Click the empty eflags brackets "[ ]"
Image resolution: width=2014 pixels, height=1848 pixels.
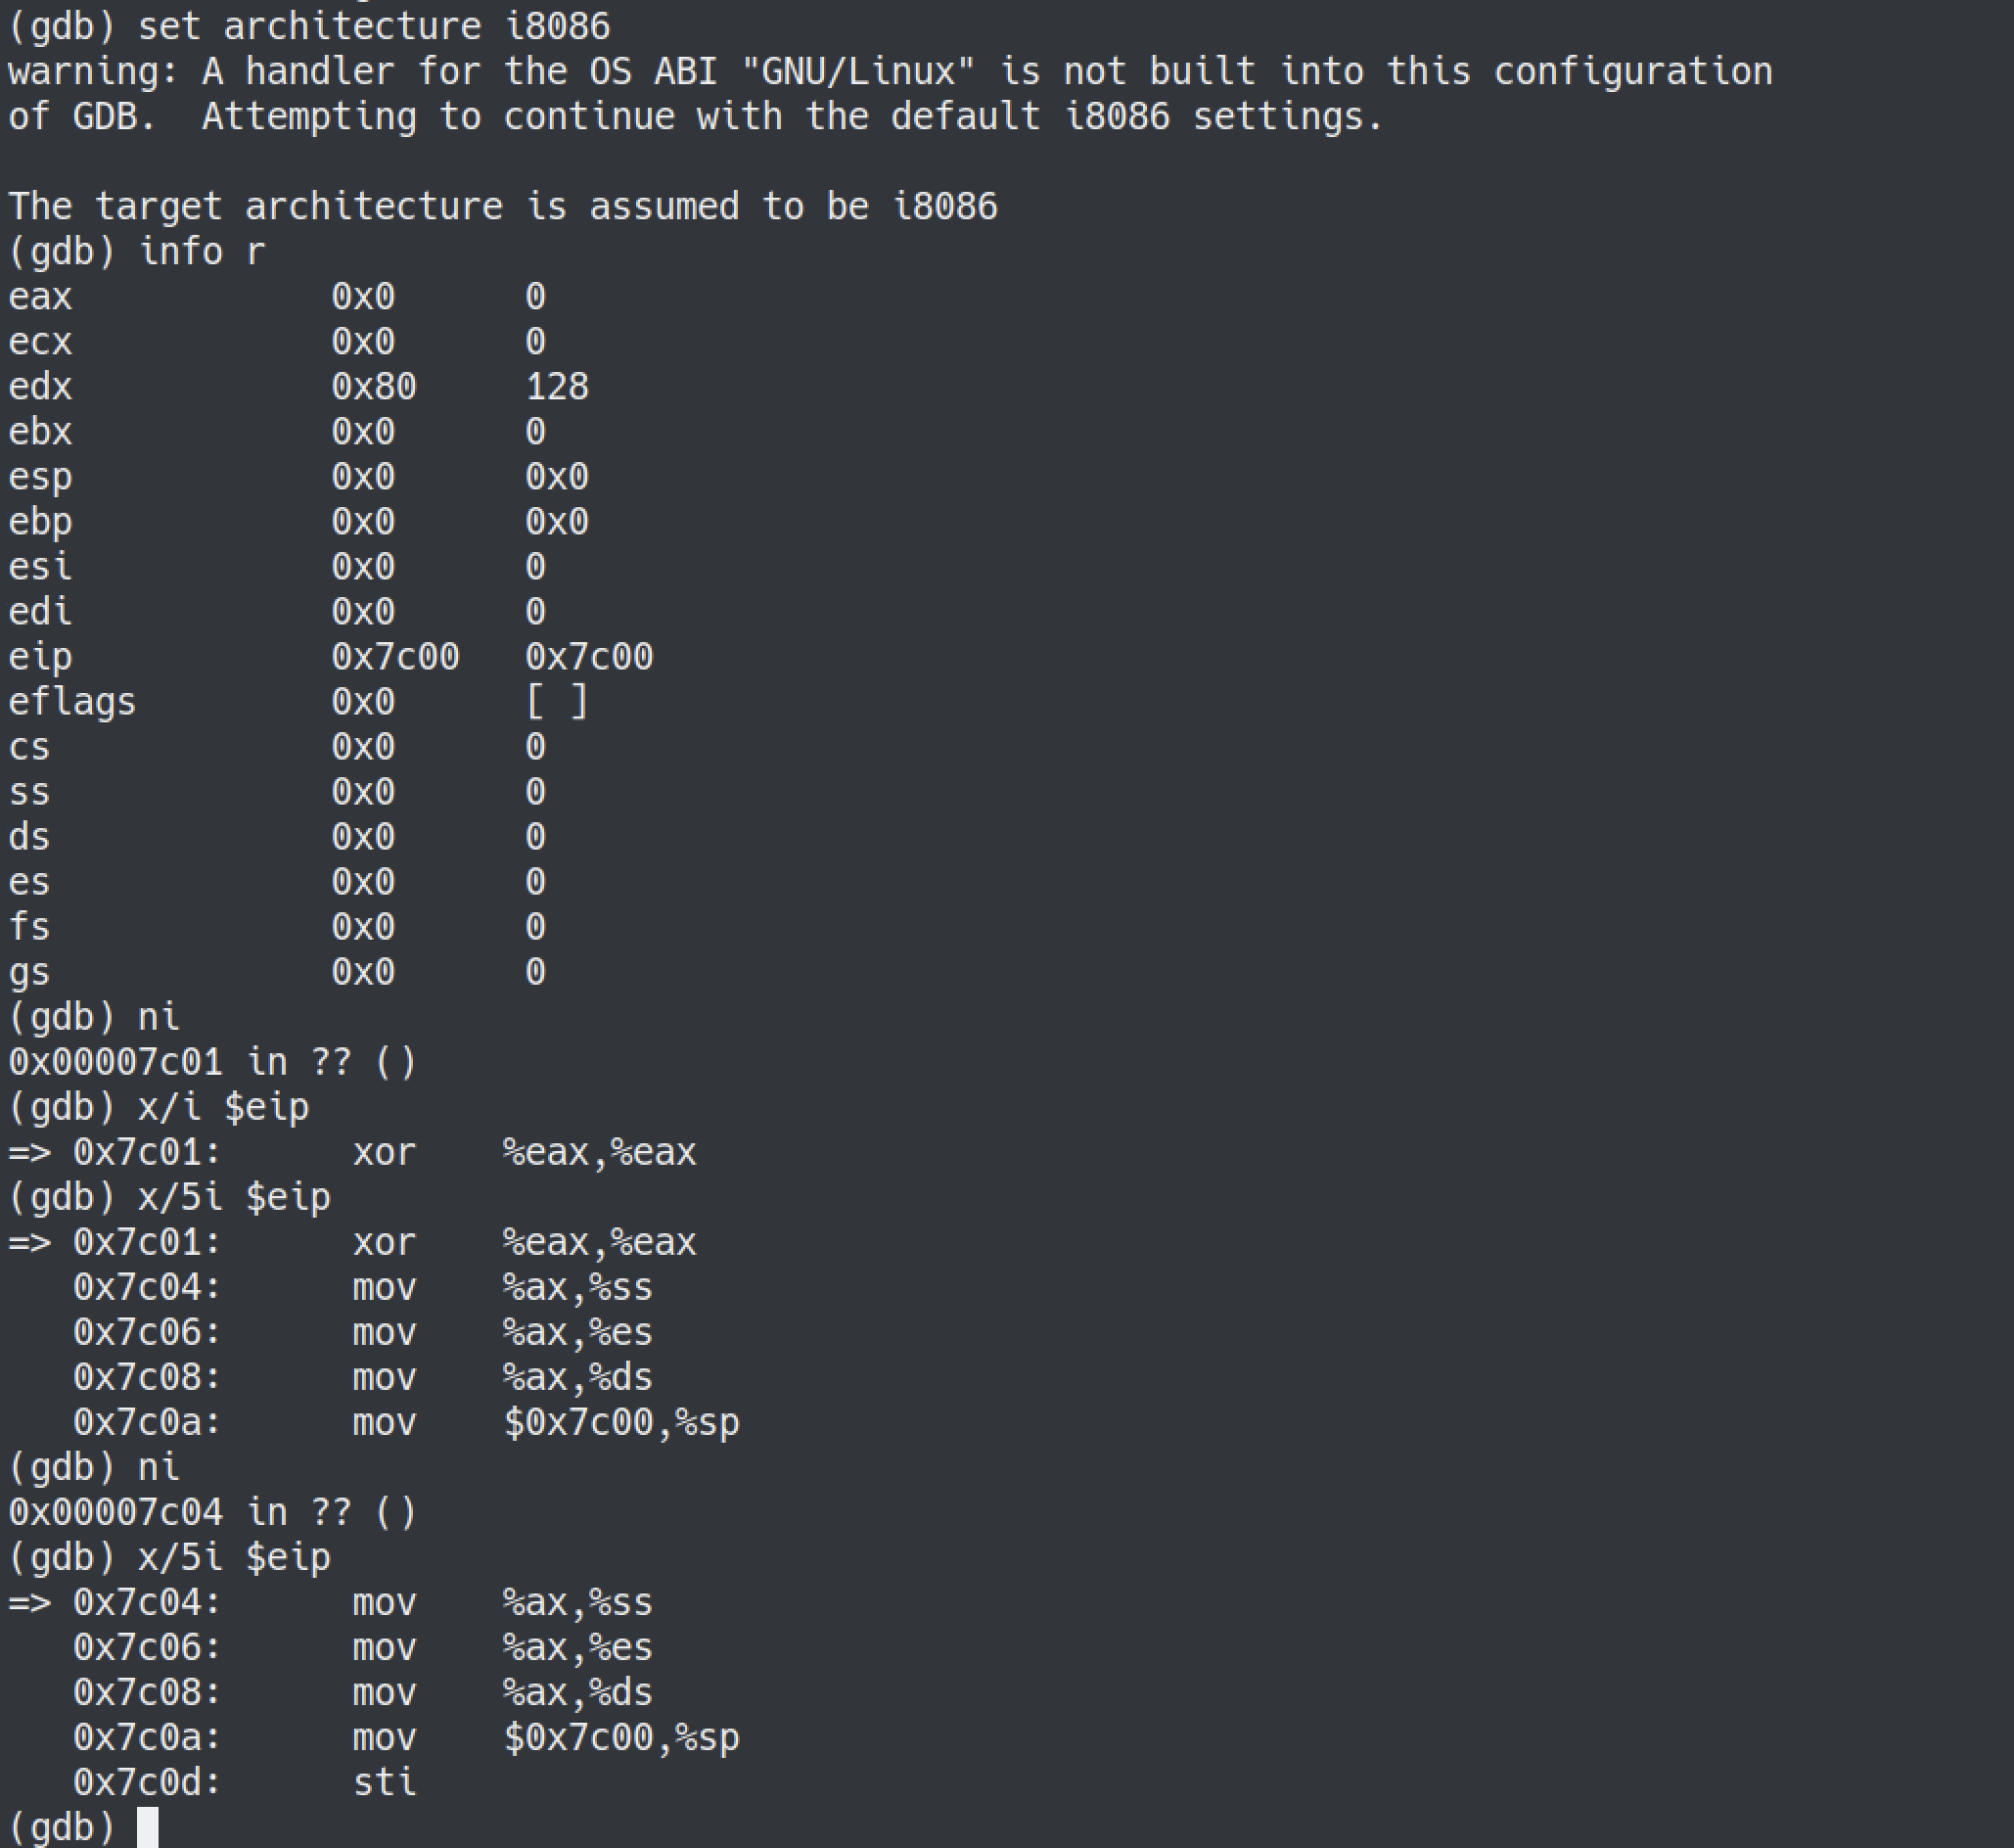pyautogui.click(x=556, y=701)
